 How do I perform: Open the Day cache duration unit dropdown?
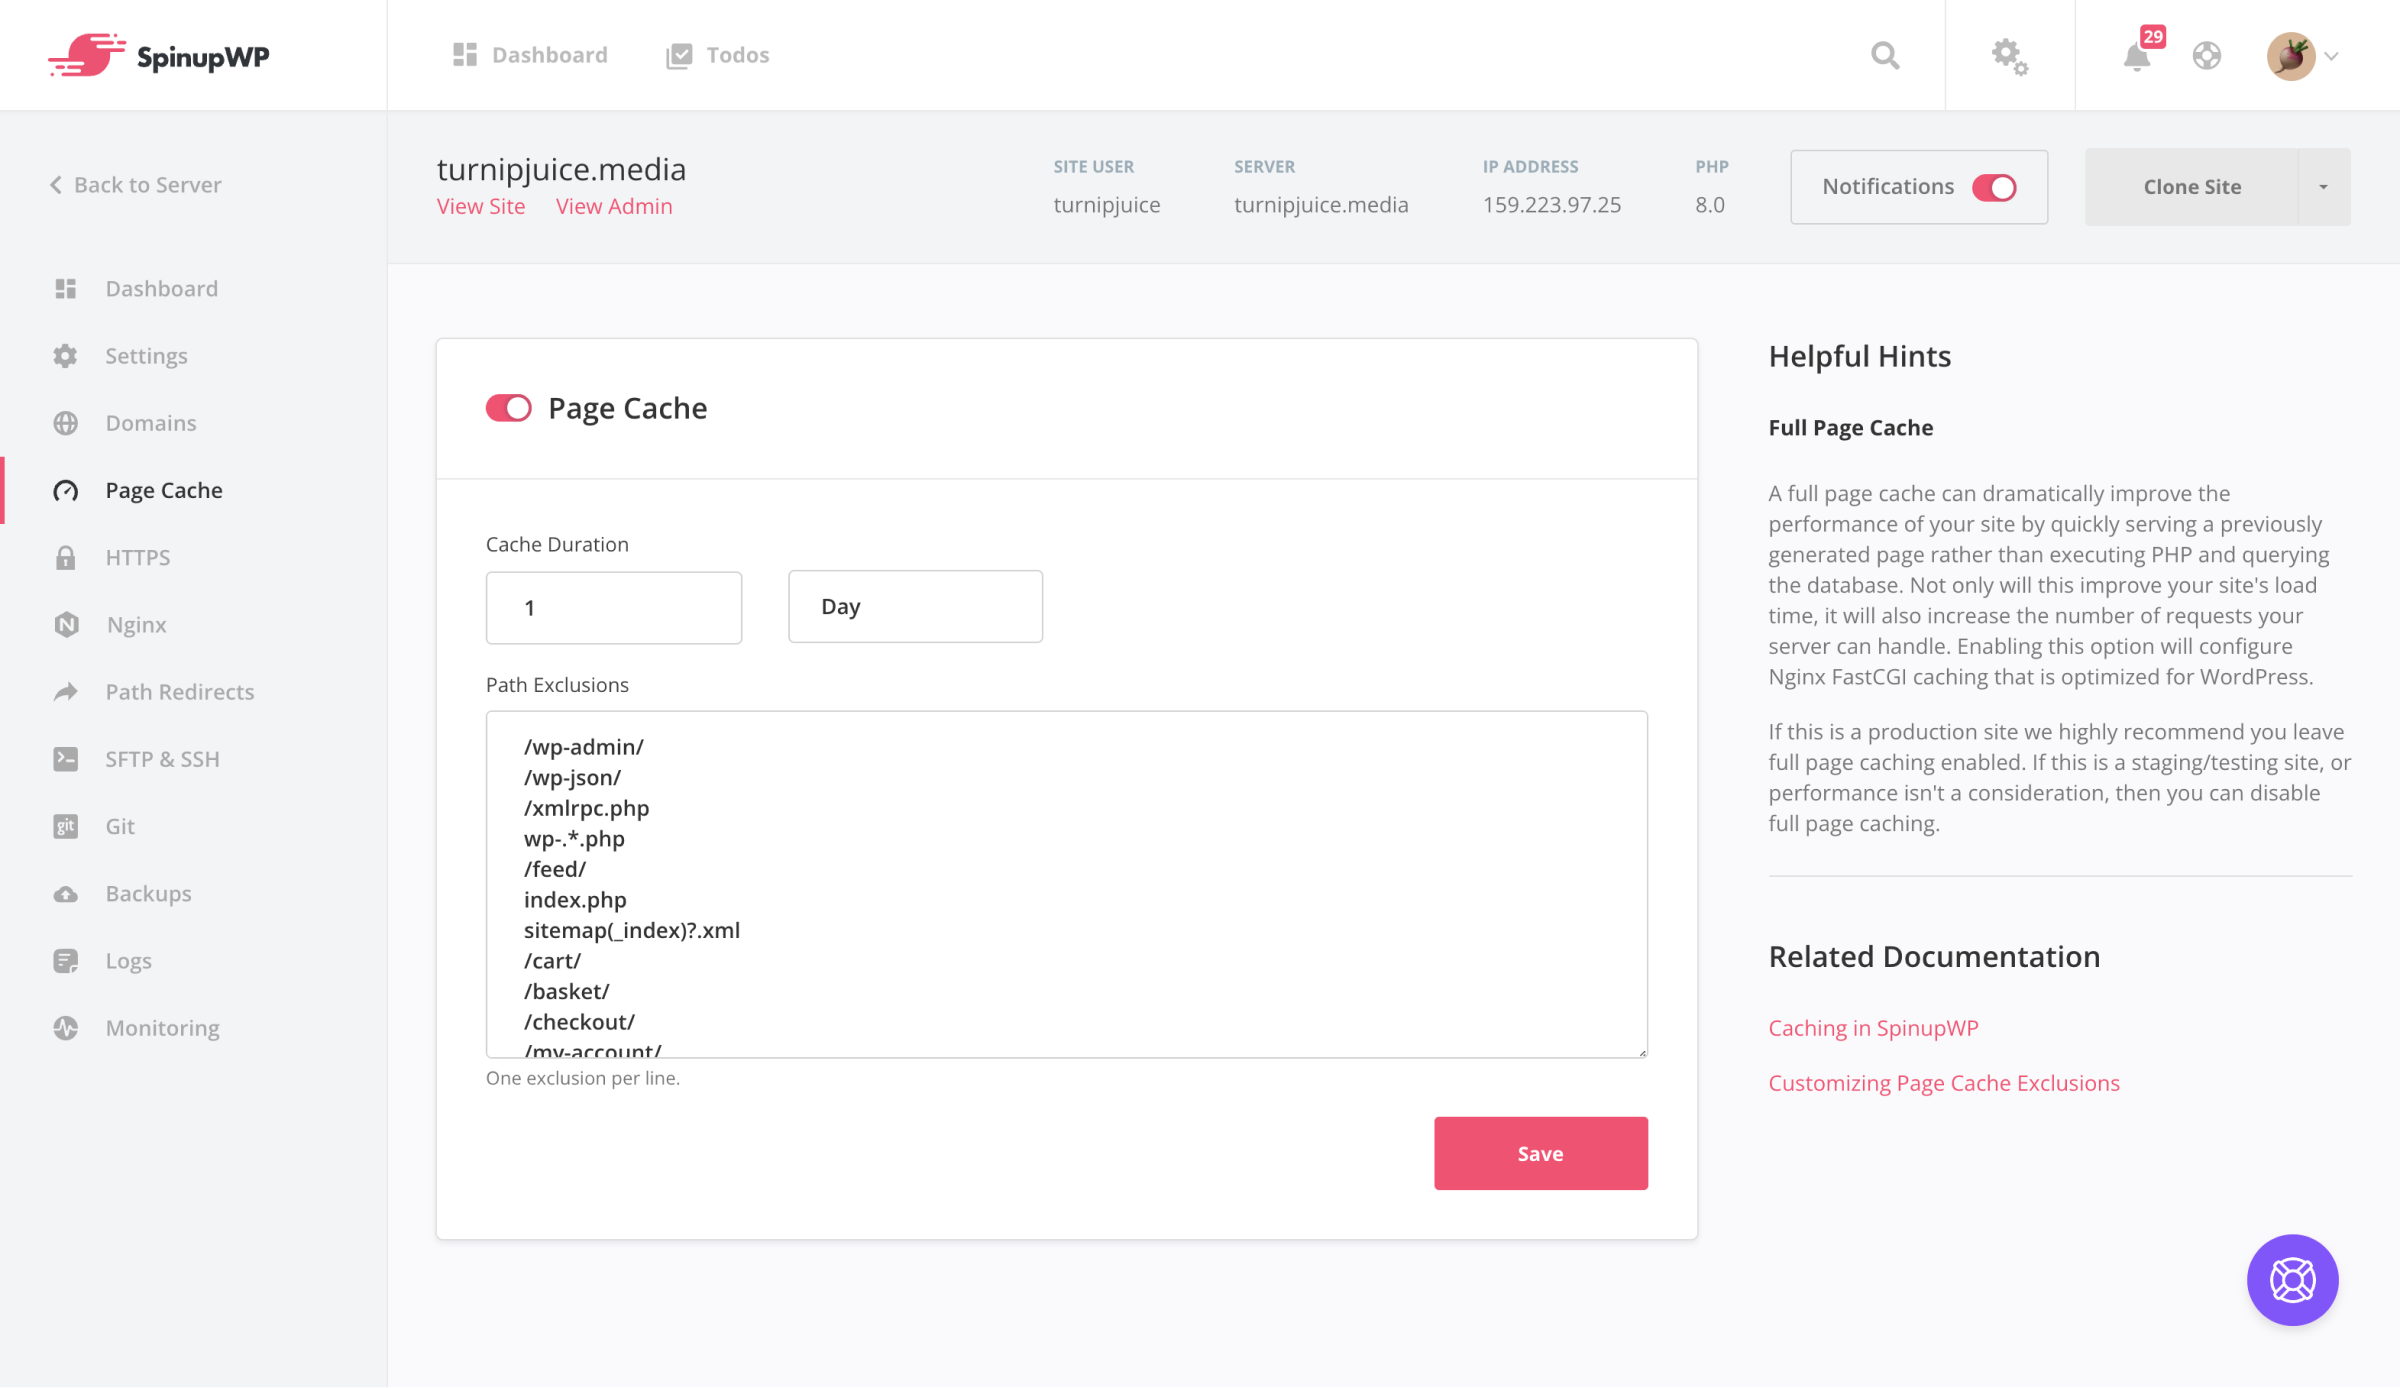pos(915,606)
